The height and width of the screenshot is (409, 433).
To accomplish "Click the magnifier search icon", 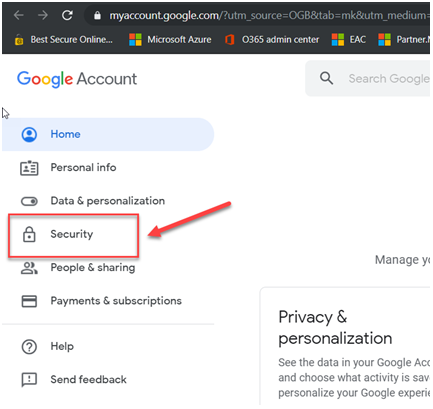I will pyautogui.click(x=326, y=78).
